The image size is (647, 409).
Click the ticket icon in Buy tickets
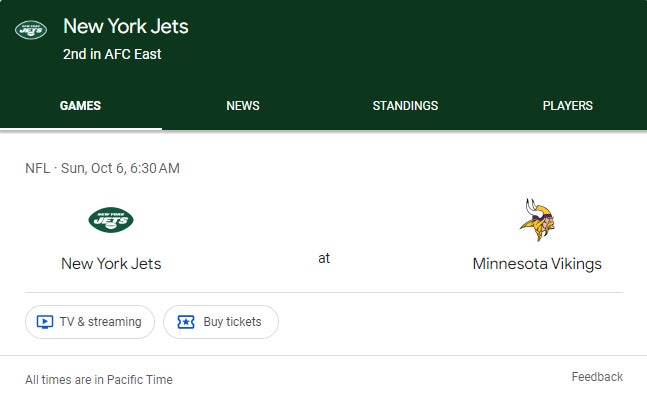pyautogui.click(x=185, y=322)
